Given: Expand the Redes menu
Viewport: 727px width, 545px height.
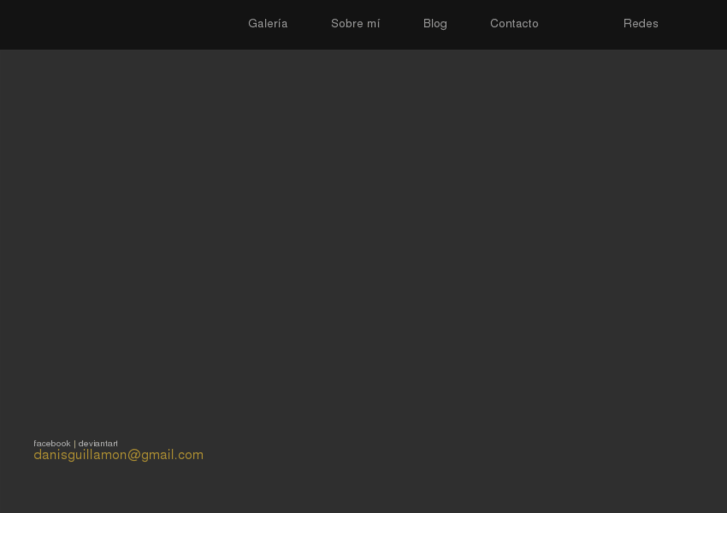Looking at the screenshot, I should click(640, 24).
